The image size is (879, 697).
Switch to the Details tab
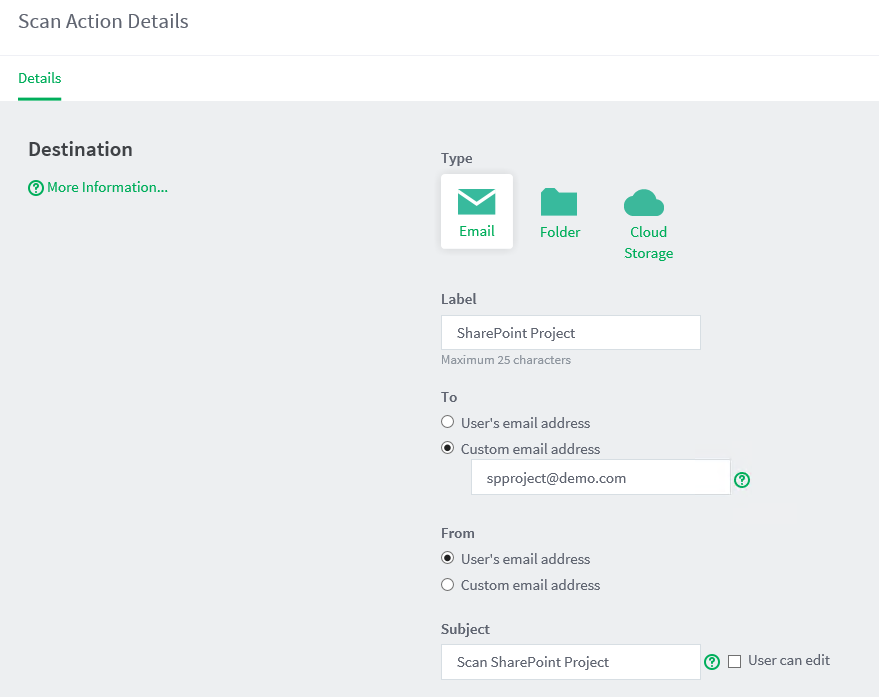[40, 78]
